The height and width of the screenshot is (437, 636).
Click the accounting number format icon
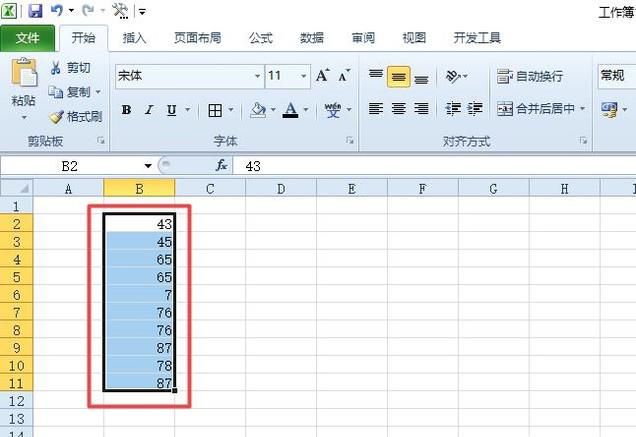point(610,110)
